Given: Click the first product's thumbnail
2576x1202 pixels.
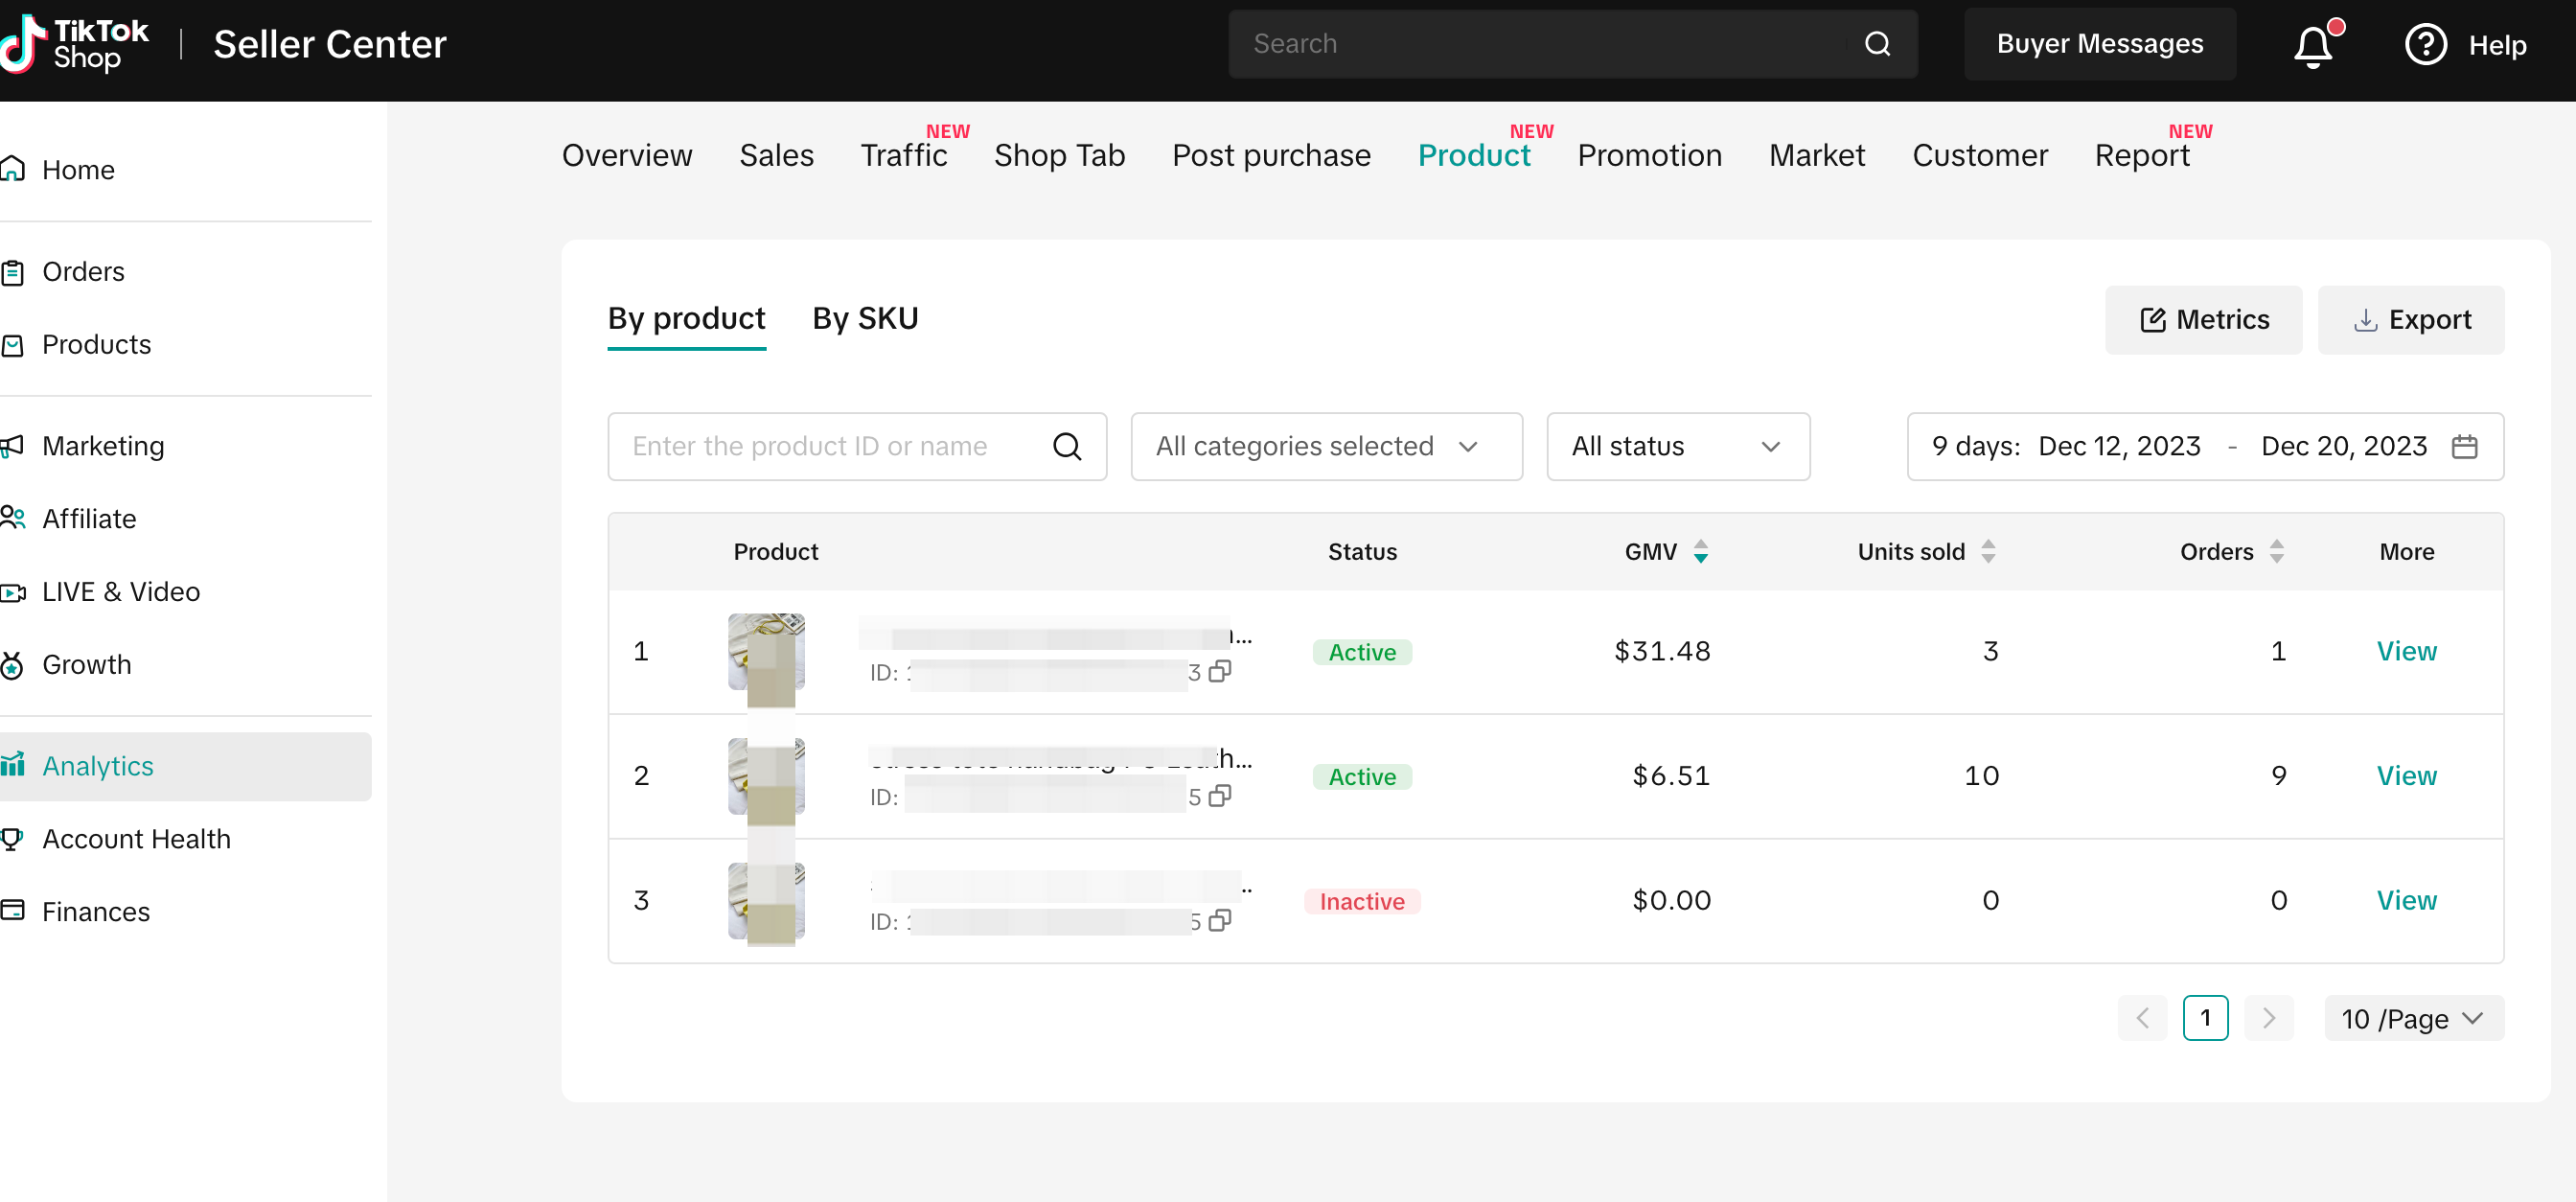Looking at the screenshot, I should point(766,652).
